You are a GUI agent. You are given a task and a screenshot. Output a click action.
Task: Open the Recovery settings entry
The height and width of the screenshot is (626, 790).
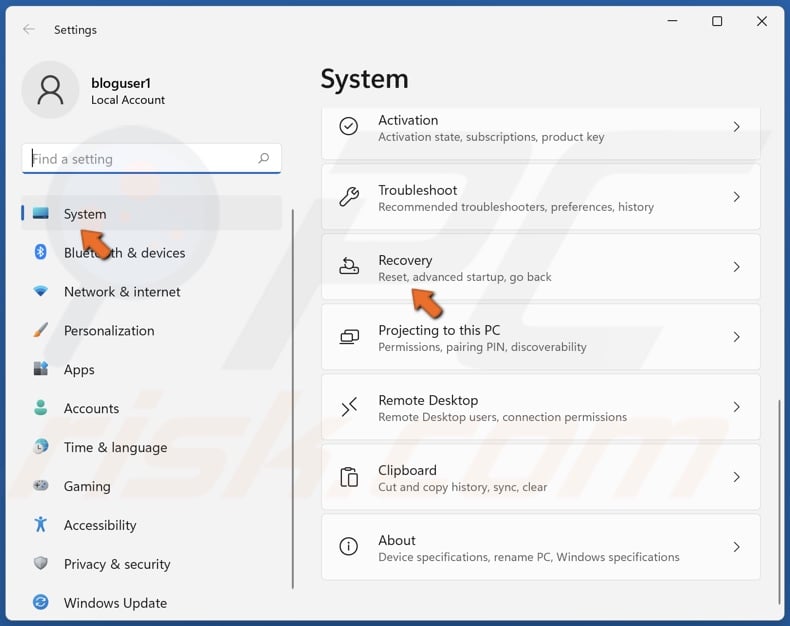click(x=541, y=267)
